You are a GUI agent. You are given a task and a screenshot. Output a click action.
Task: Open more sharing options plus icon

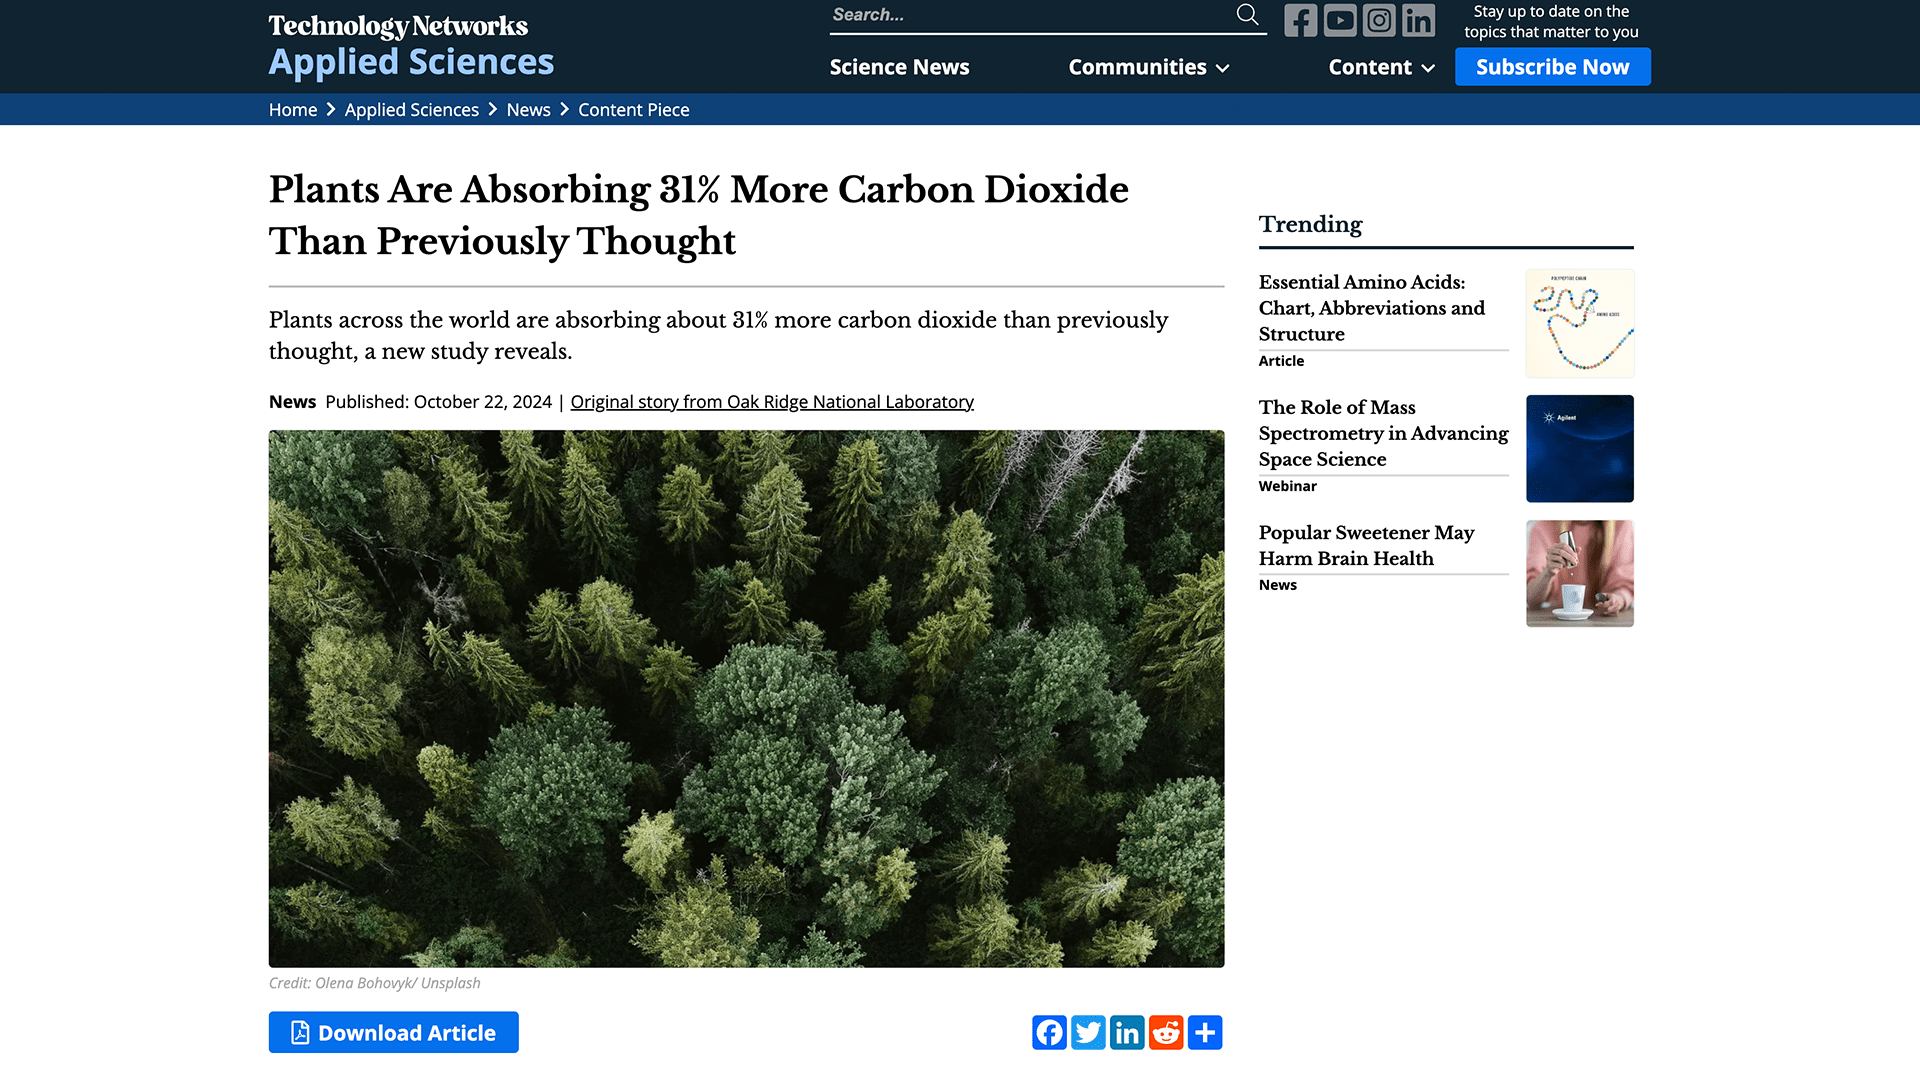point(1205,1032)
